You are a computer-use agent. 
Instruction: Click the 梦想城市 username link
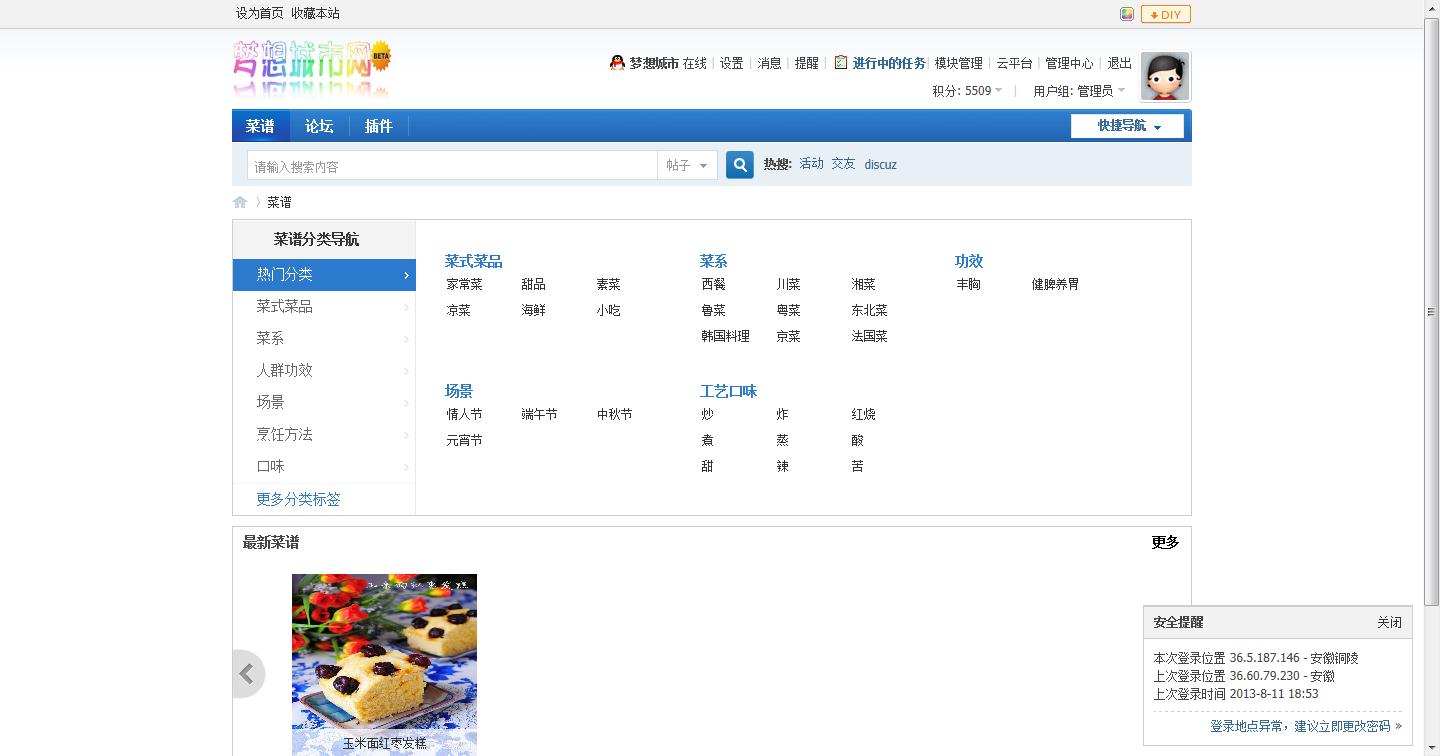pyautogui.click(x=654, y=63)
